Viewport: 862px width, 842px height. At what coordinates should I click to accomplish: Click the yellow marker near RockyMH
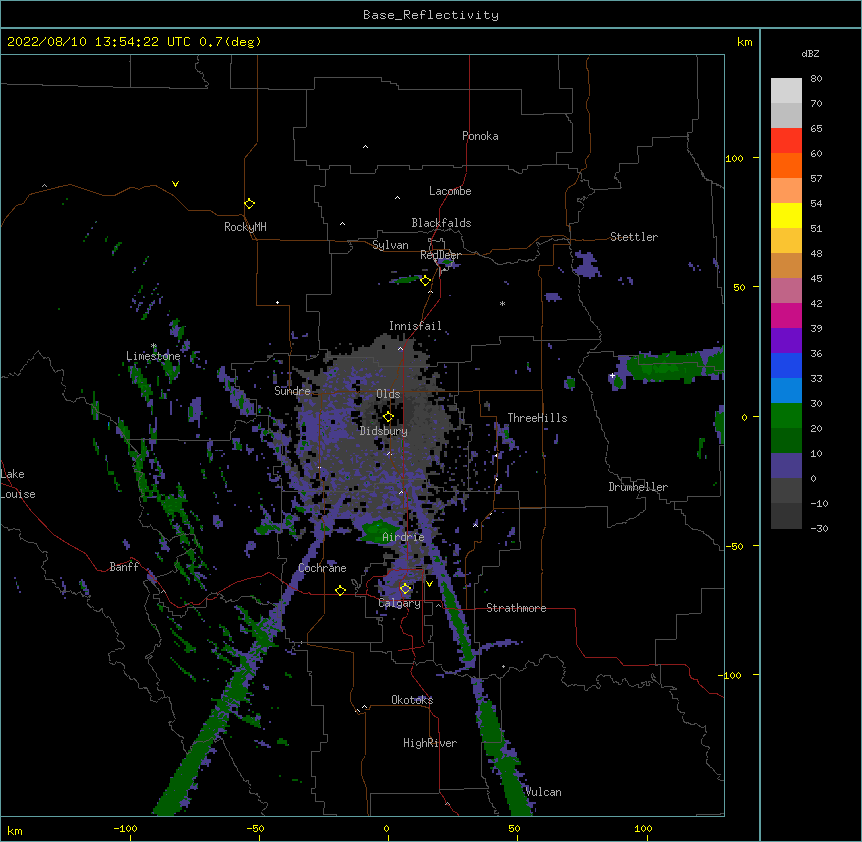[249, 204]
